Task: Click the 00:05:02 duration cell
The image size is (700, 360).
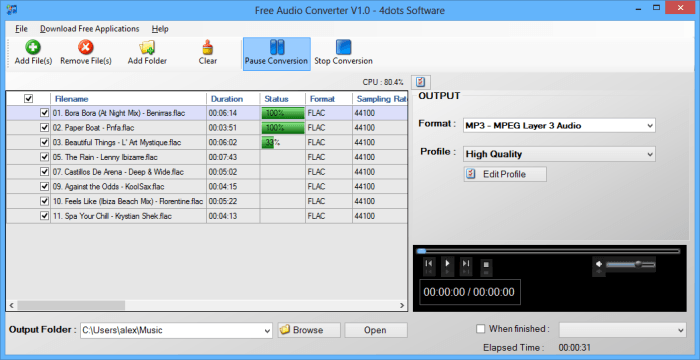Action: coord(233,172)
